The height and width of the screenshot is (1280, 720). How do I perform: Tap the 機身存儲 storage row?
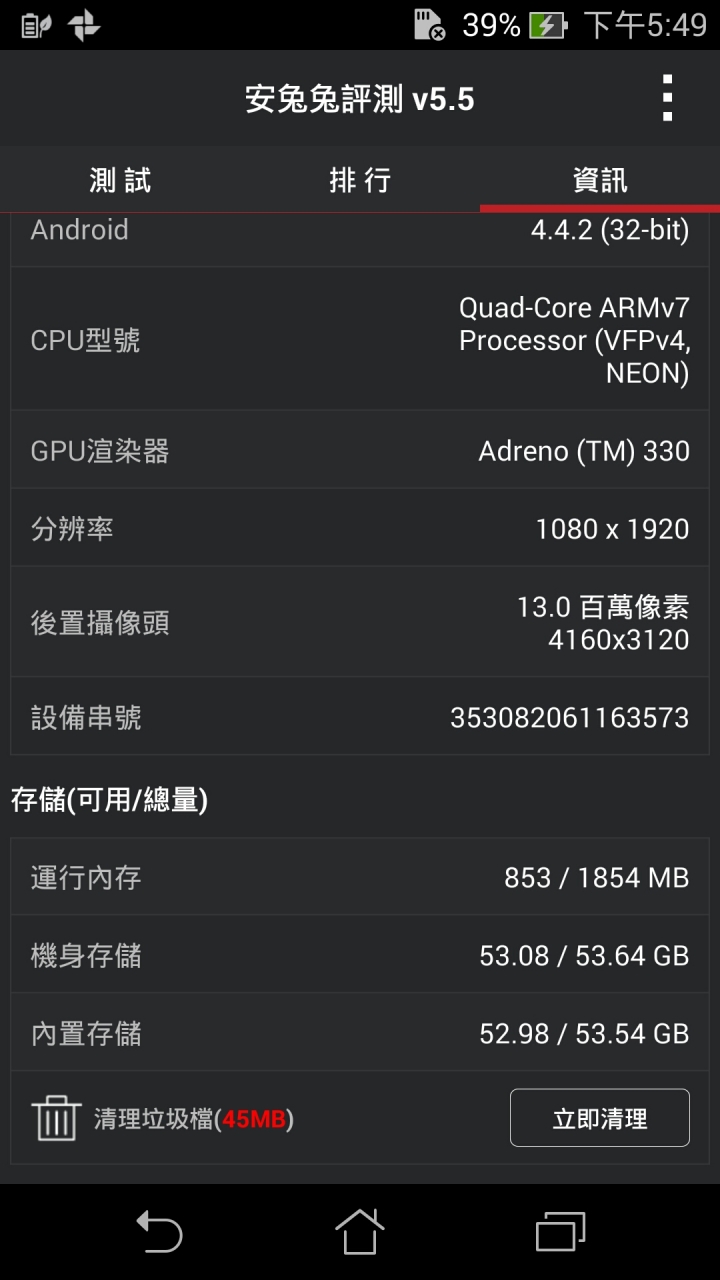(x=360, y=955)
